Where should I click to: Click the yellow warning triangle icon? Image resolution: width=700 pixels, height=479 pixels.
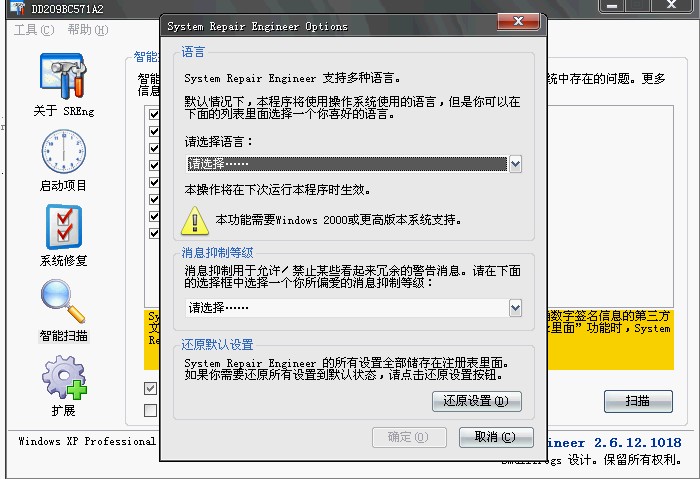click(x=195, y=221)
